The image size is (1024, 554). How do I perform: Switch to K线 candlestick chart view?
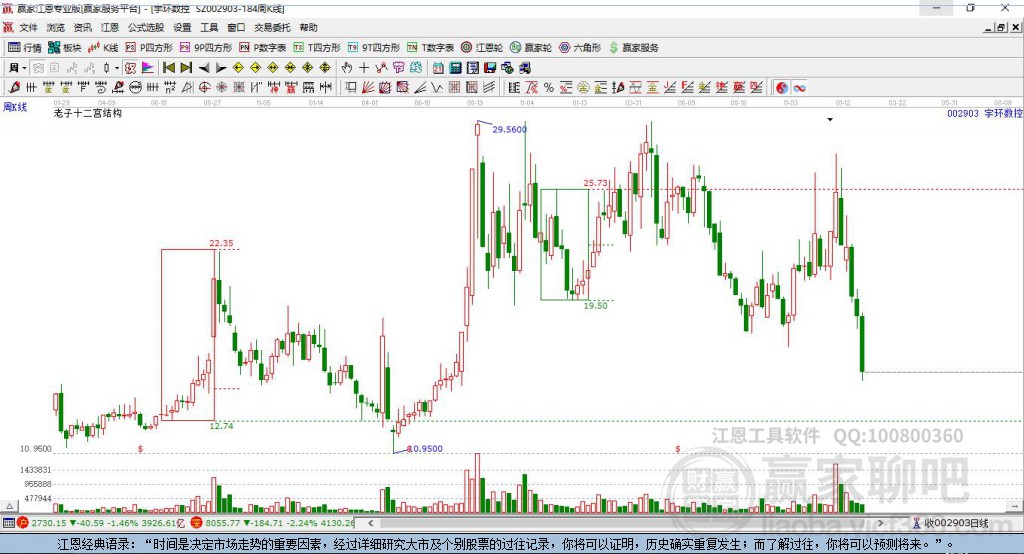[x=103, y=48]
